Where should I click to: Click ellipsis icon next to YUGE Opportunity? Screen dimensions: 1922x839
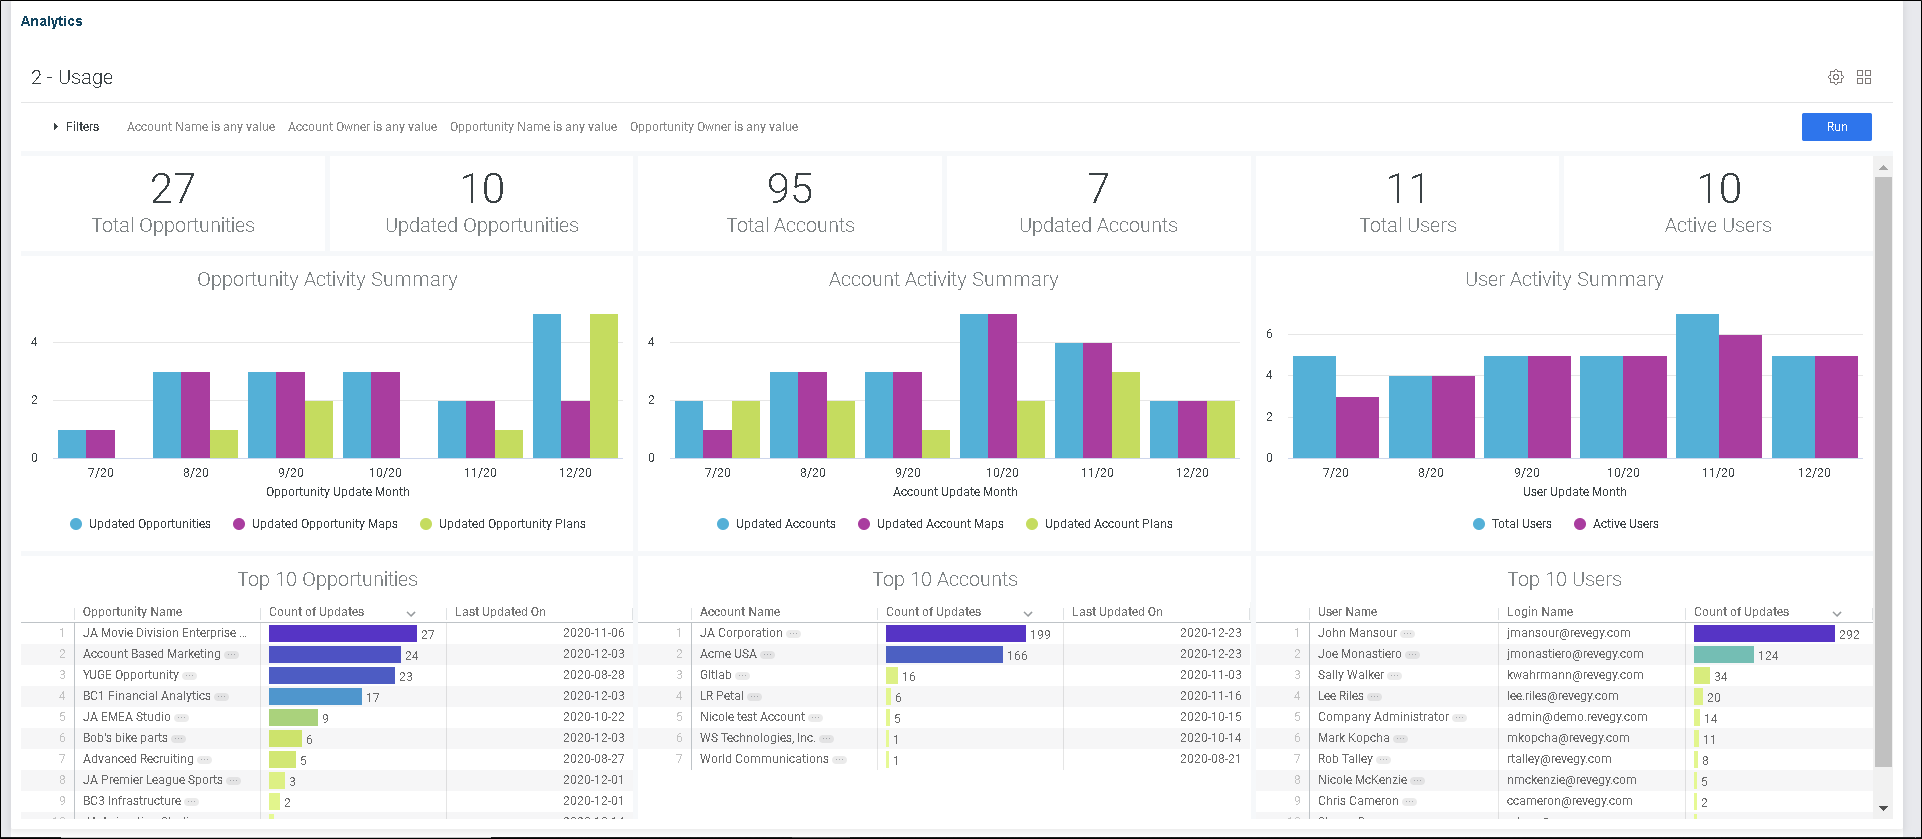pos(189,676)
